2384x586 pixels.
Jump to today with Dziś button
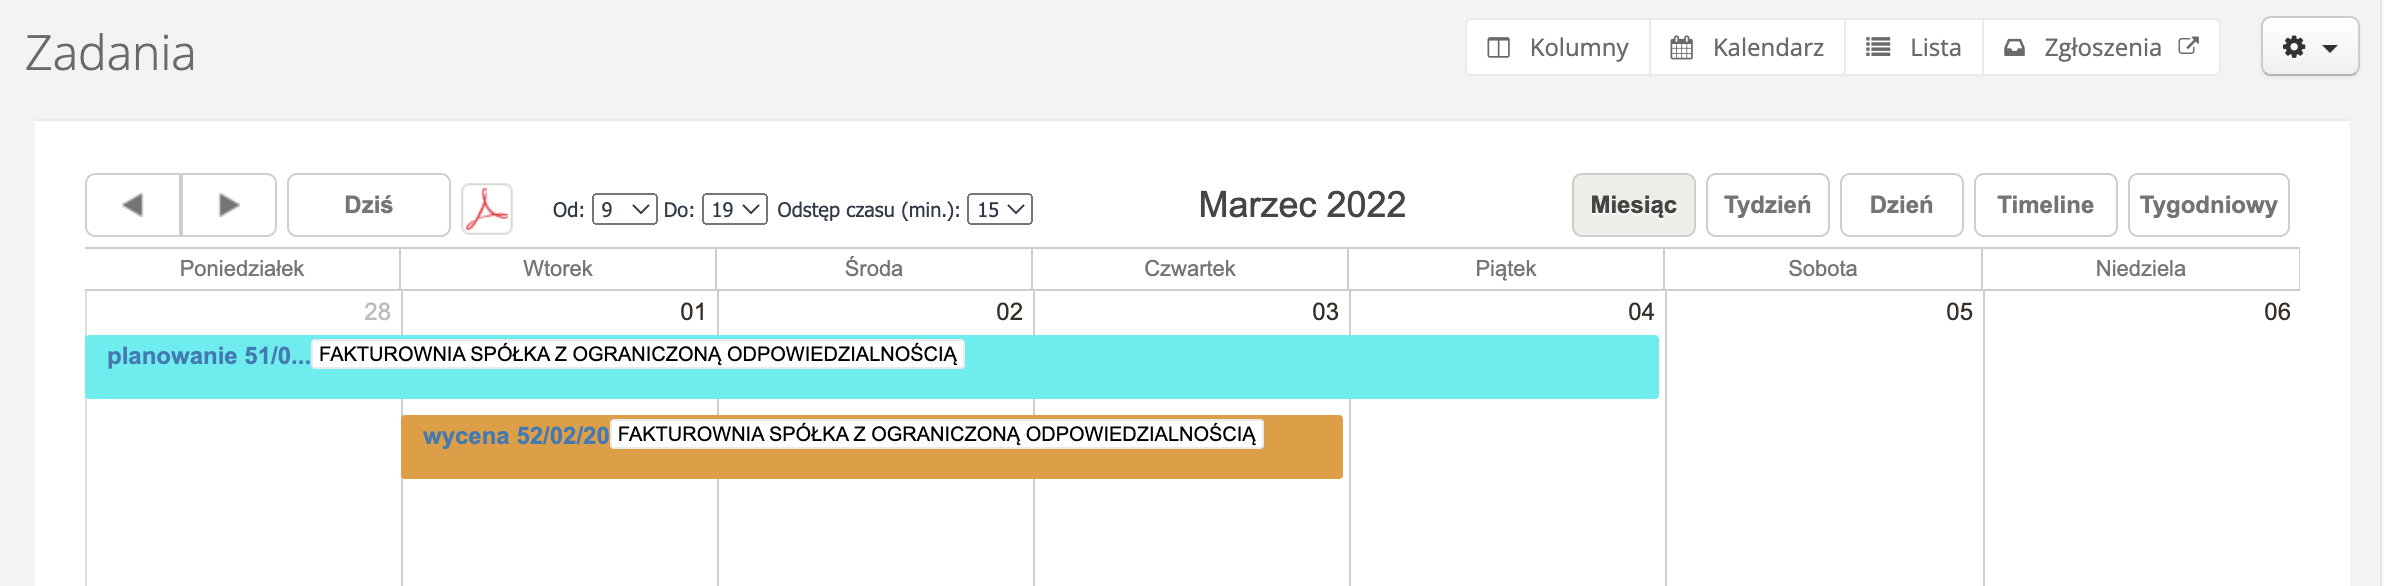pyautogui.click(x=368, y=205)
